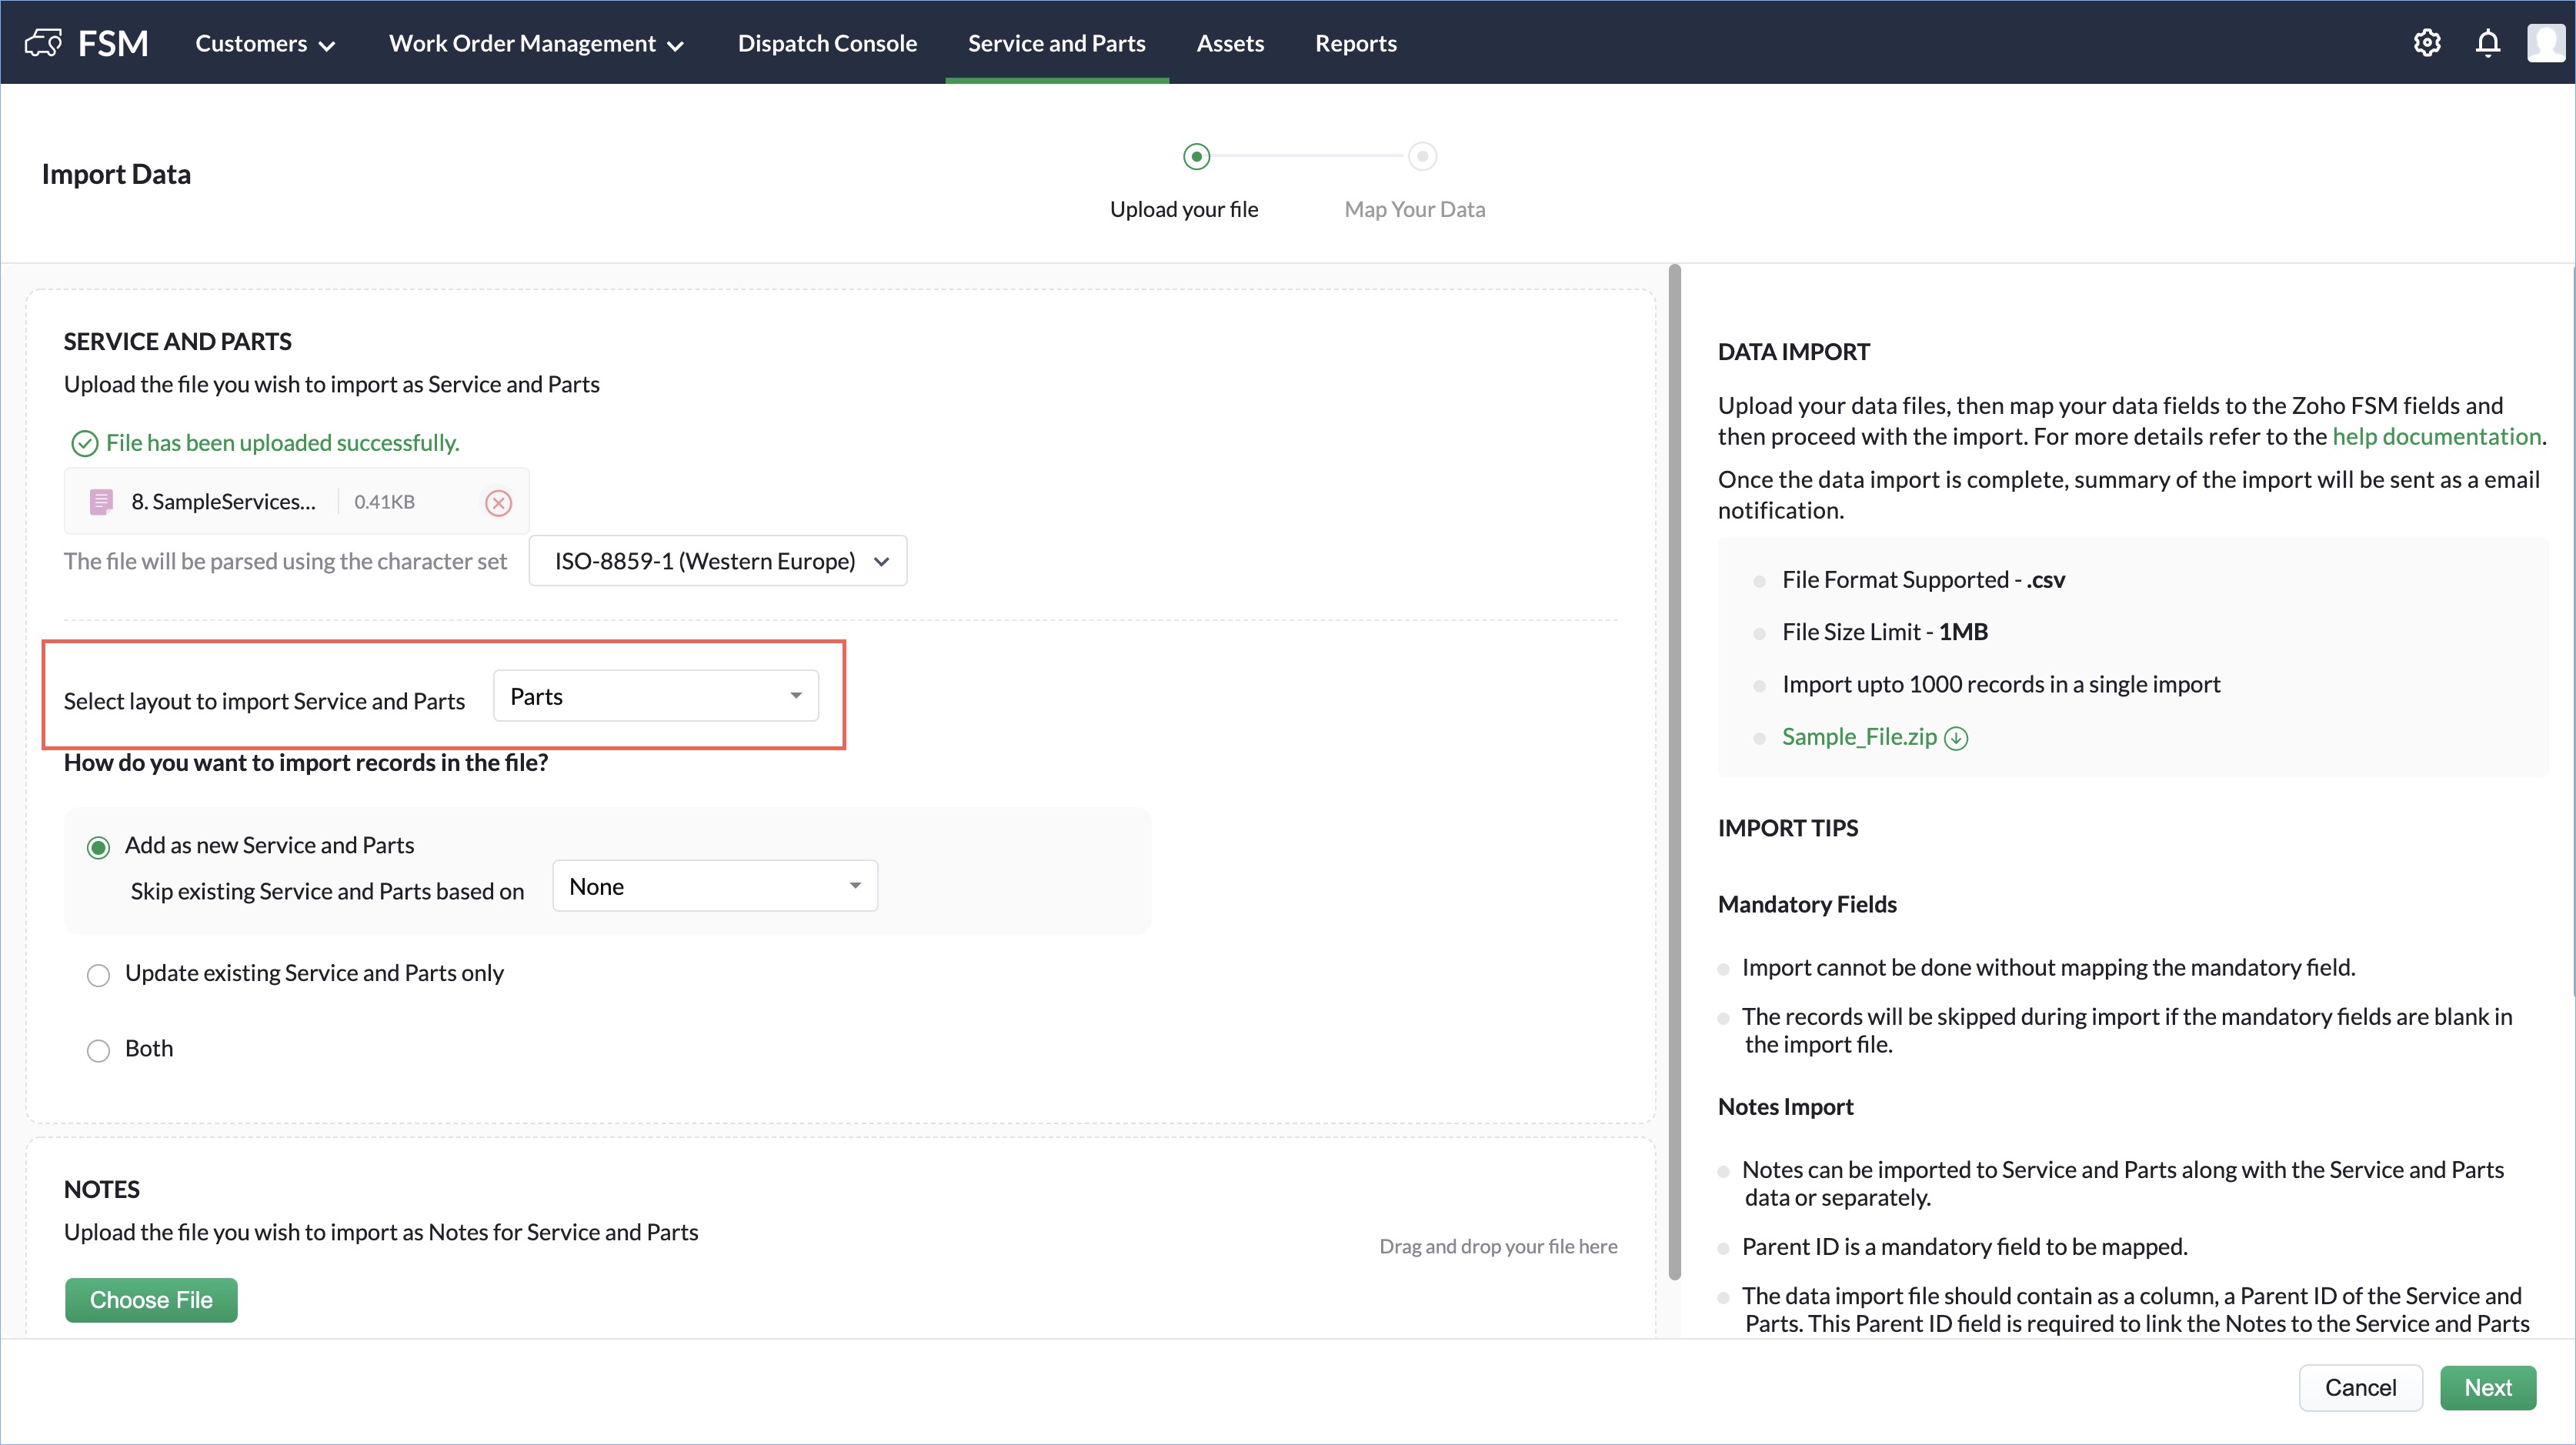Select Add as new Service and Parts
This screenshot has height=1445, width=2576.
[98, 848]
